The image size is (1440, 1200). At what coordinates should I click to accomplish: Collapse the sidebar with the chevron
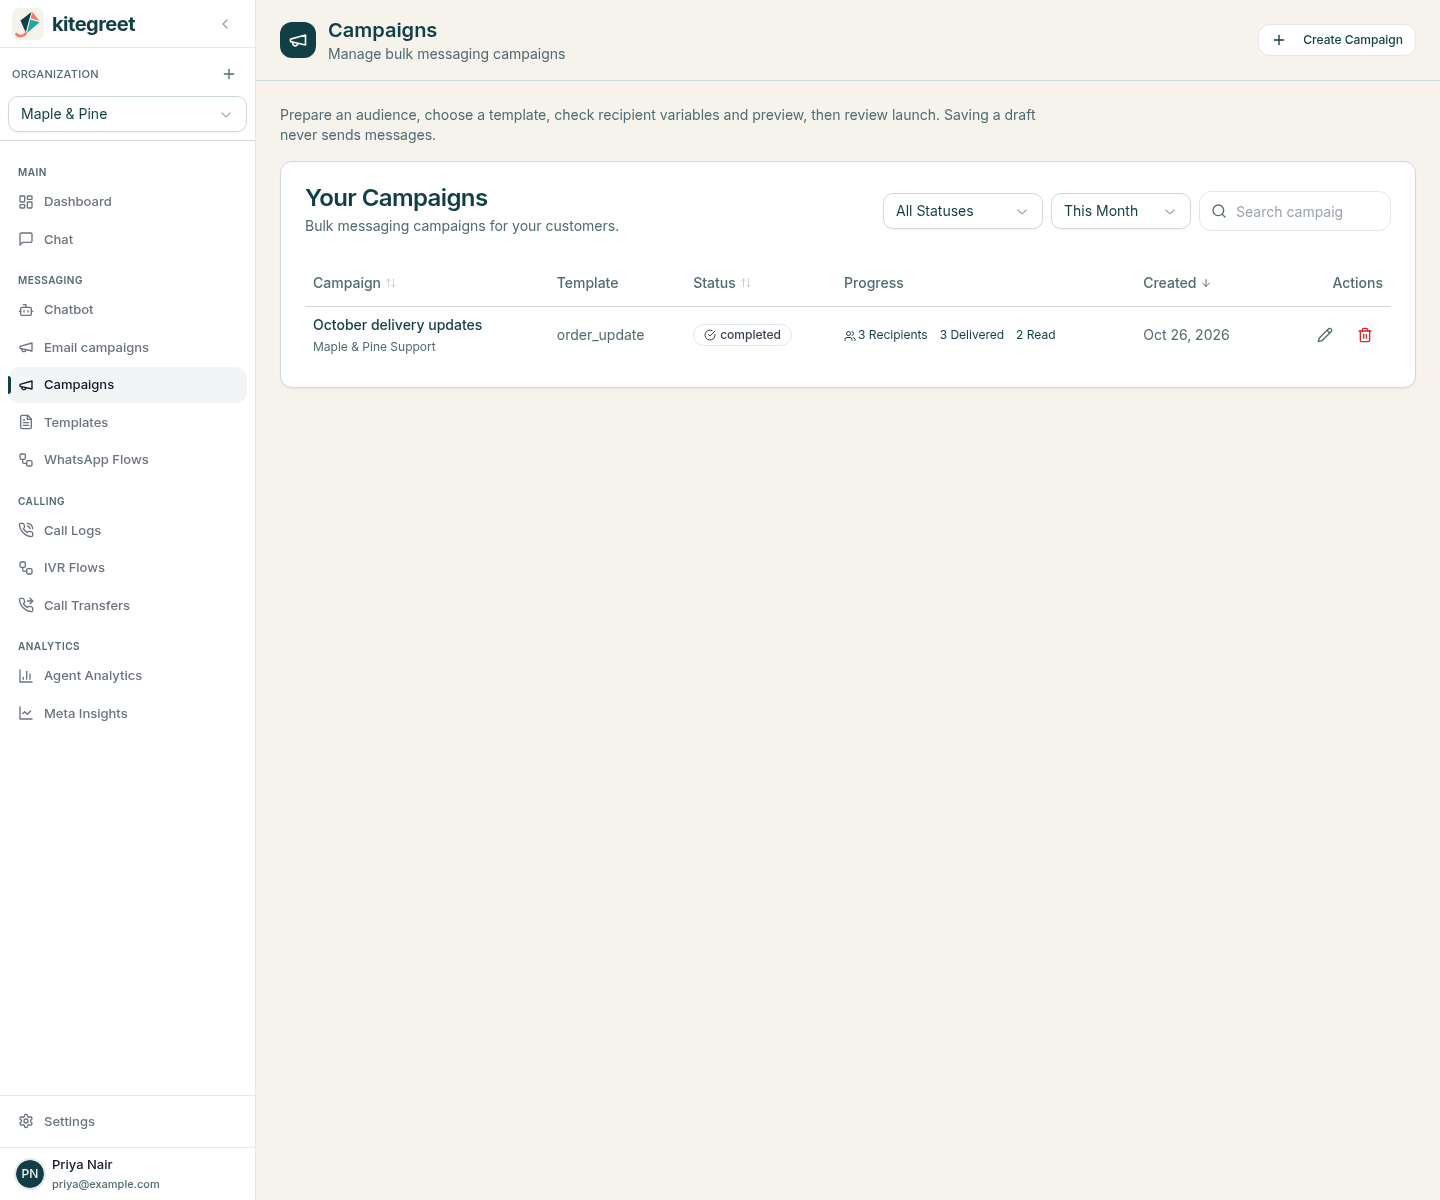[225, 24]
